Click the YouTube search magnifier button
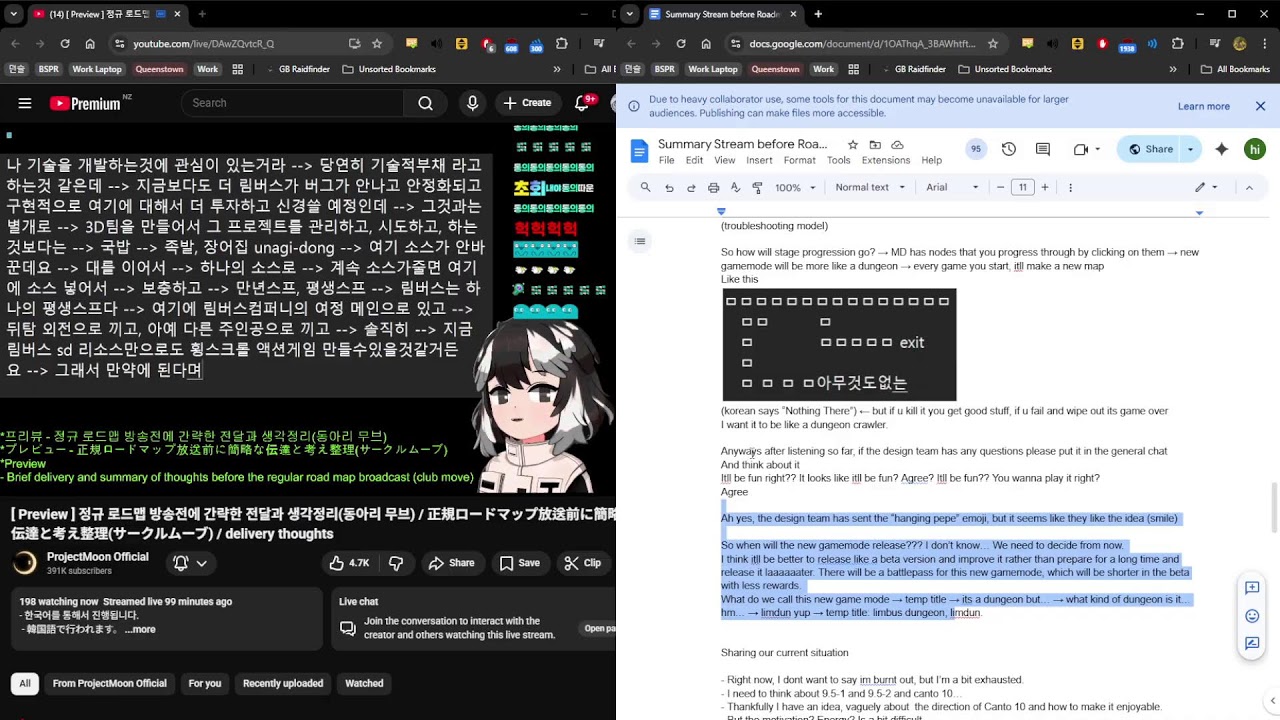 pyautogui.click(x=425, y=103)
